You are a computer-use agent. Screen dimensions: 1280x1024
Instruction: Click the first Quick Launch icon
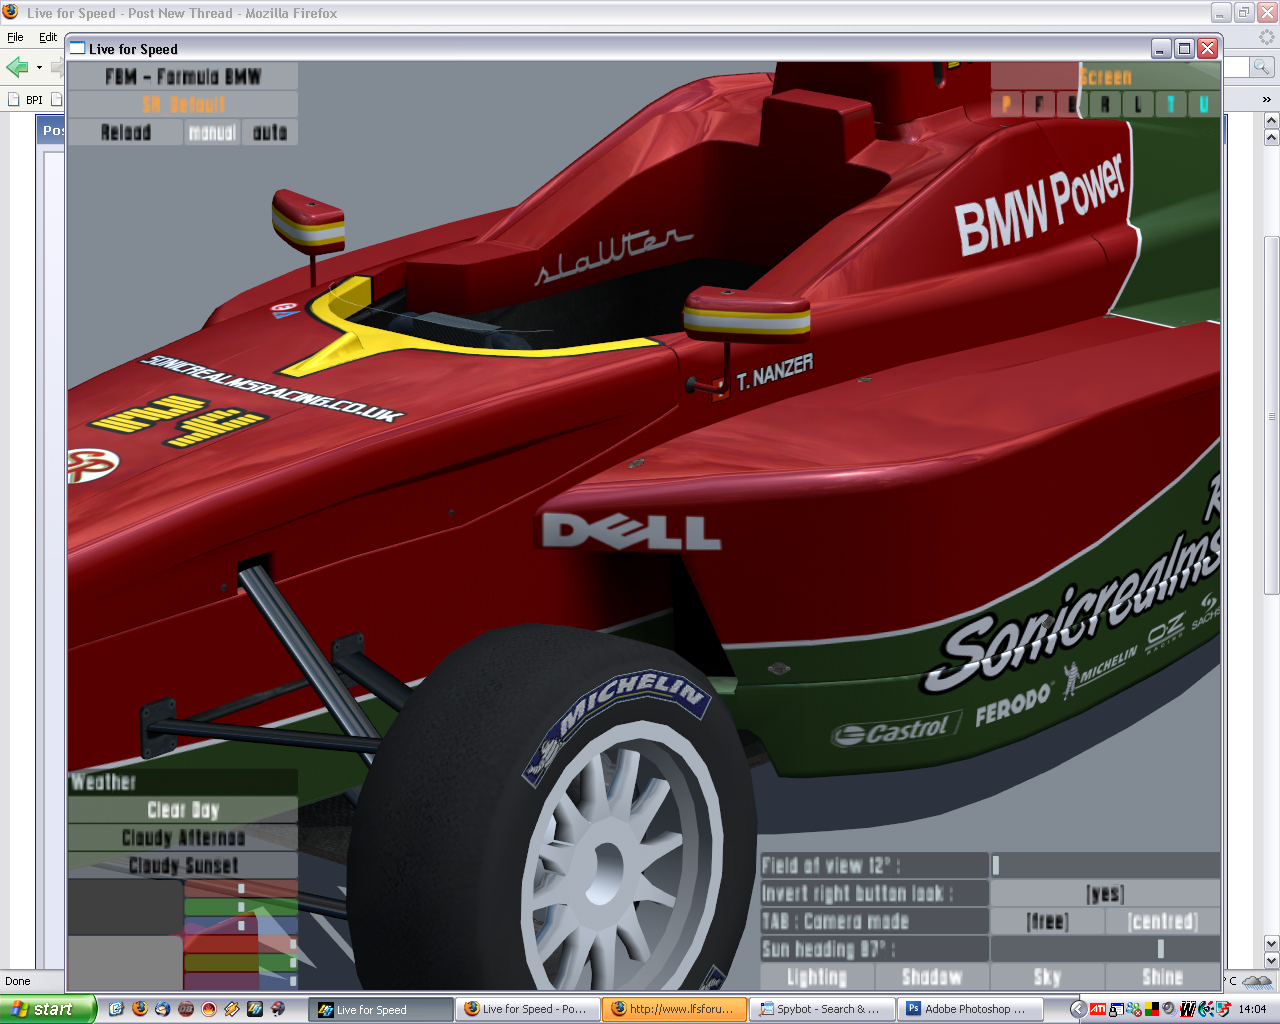click(116, 1009)
